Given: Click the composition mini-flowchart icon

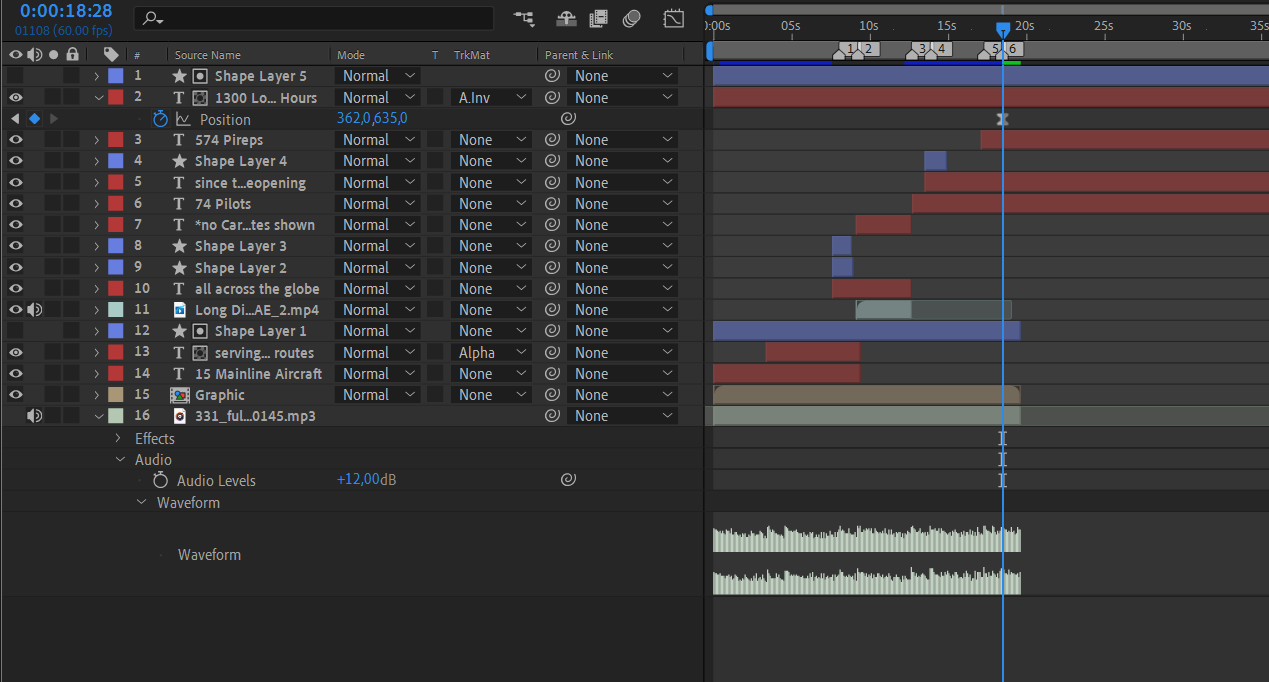Looking at the screenshot, I should click(523, 18).
